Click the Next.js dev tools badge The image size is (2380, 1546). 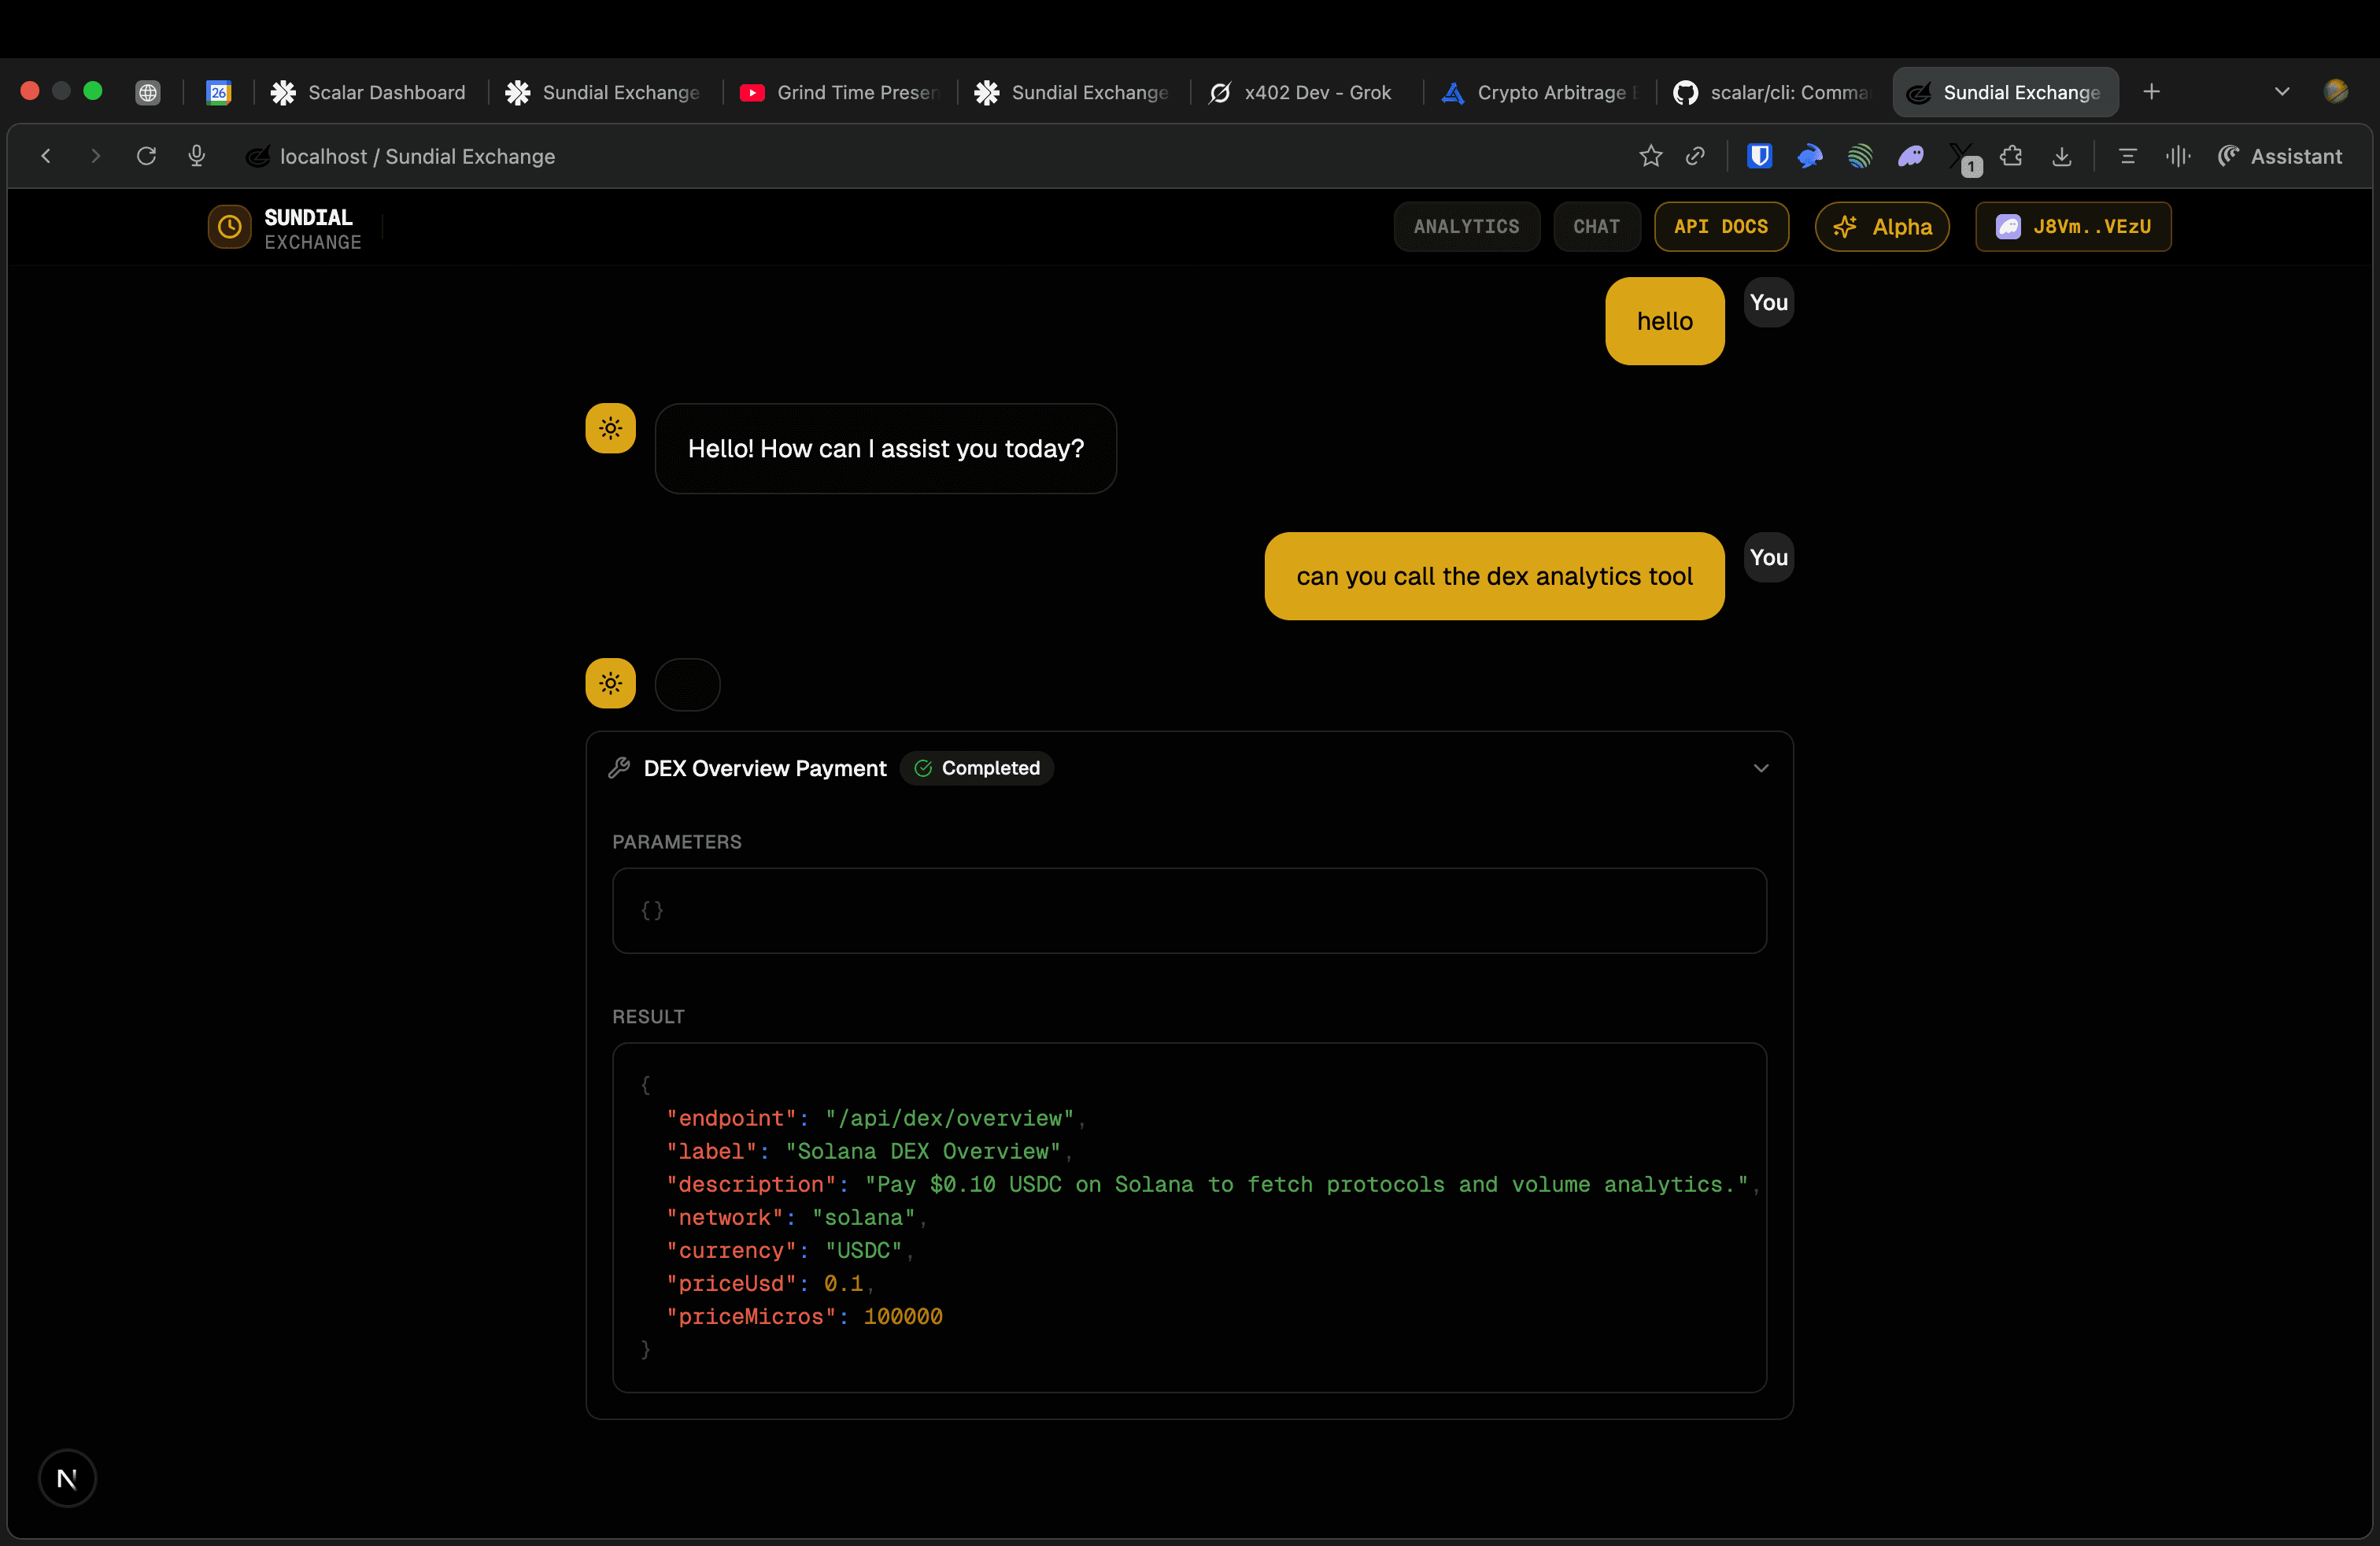click(67, 1478)
